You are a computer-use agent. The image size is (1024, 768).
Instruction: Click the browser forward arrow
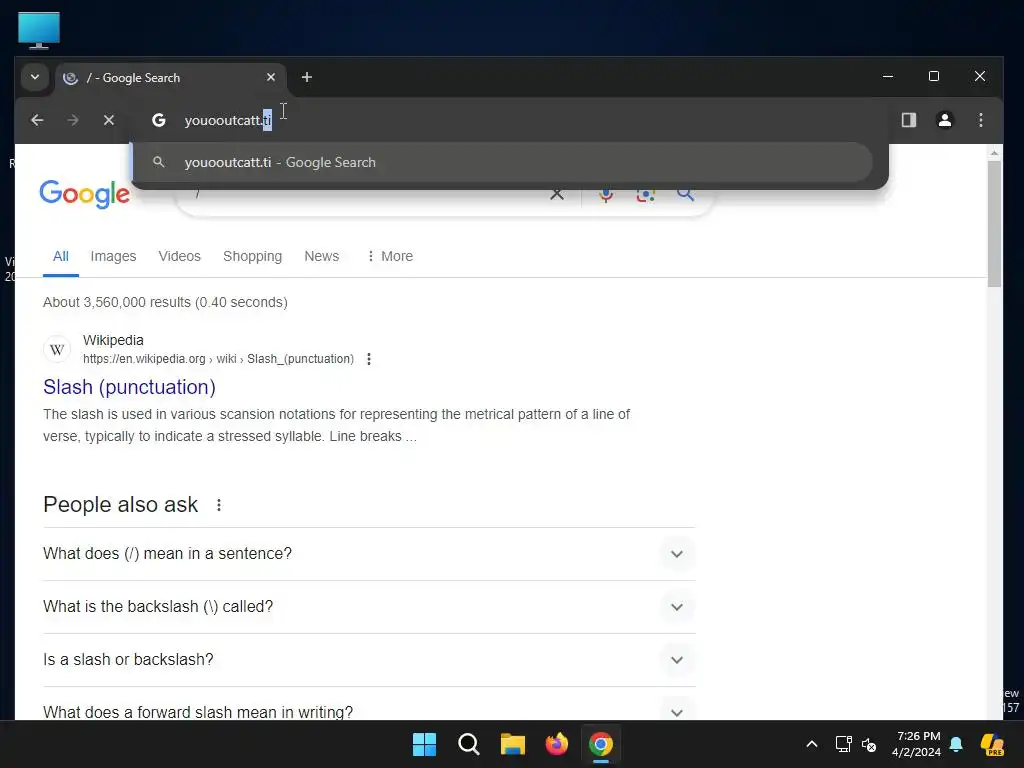[x=73, y=120]
